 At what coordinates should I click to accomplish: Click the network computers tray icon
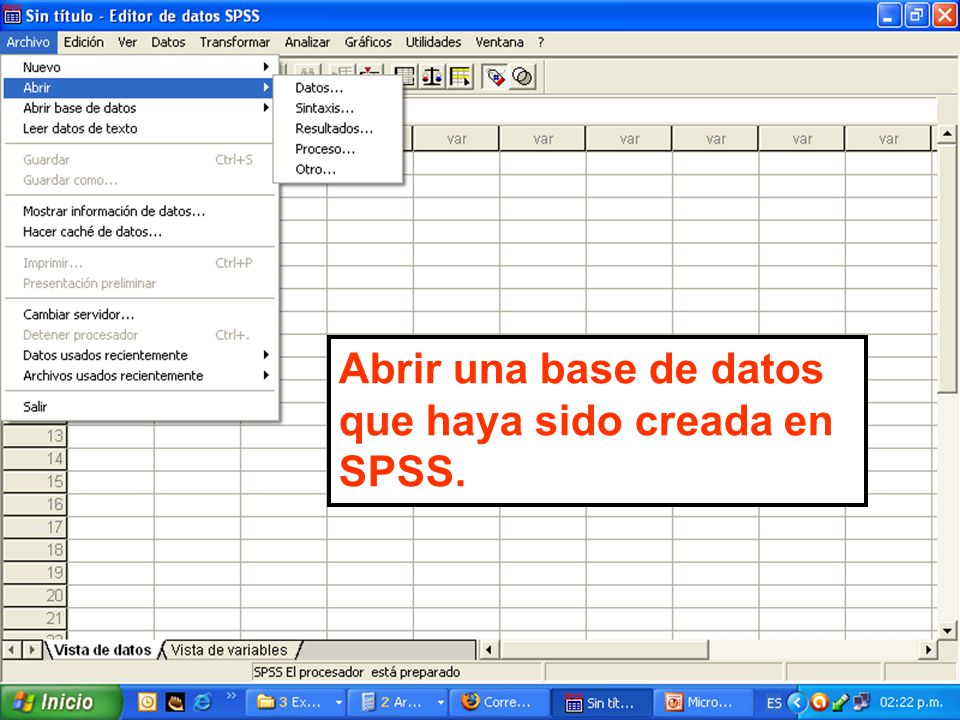861,702
